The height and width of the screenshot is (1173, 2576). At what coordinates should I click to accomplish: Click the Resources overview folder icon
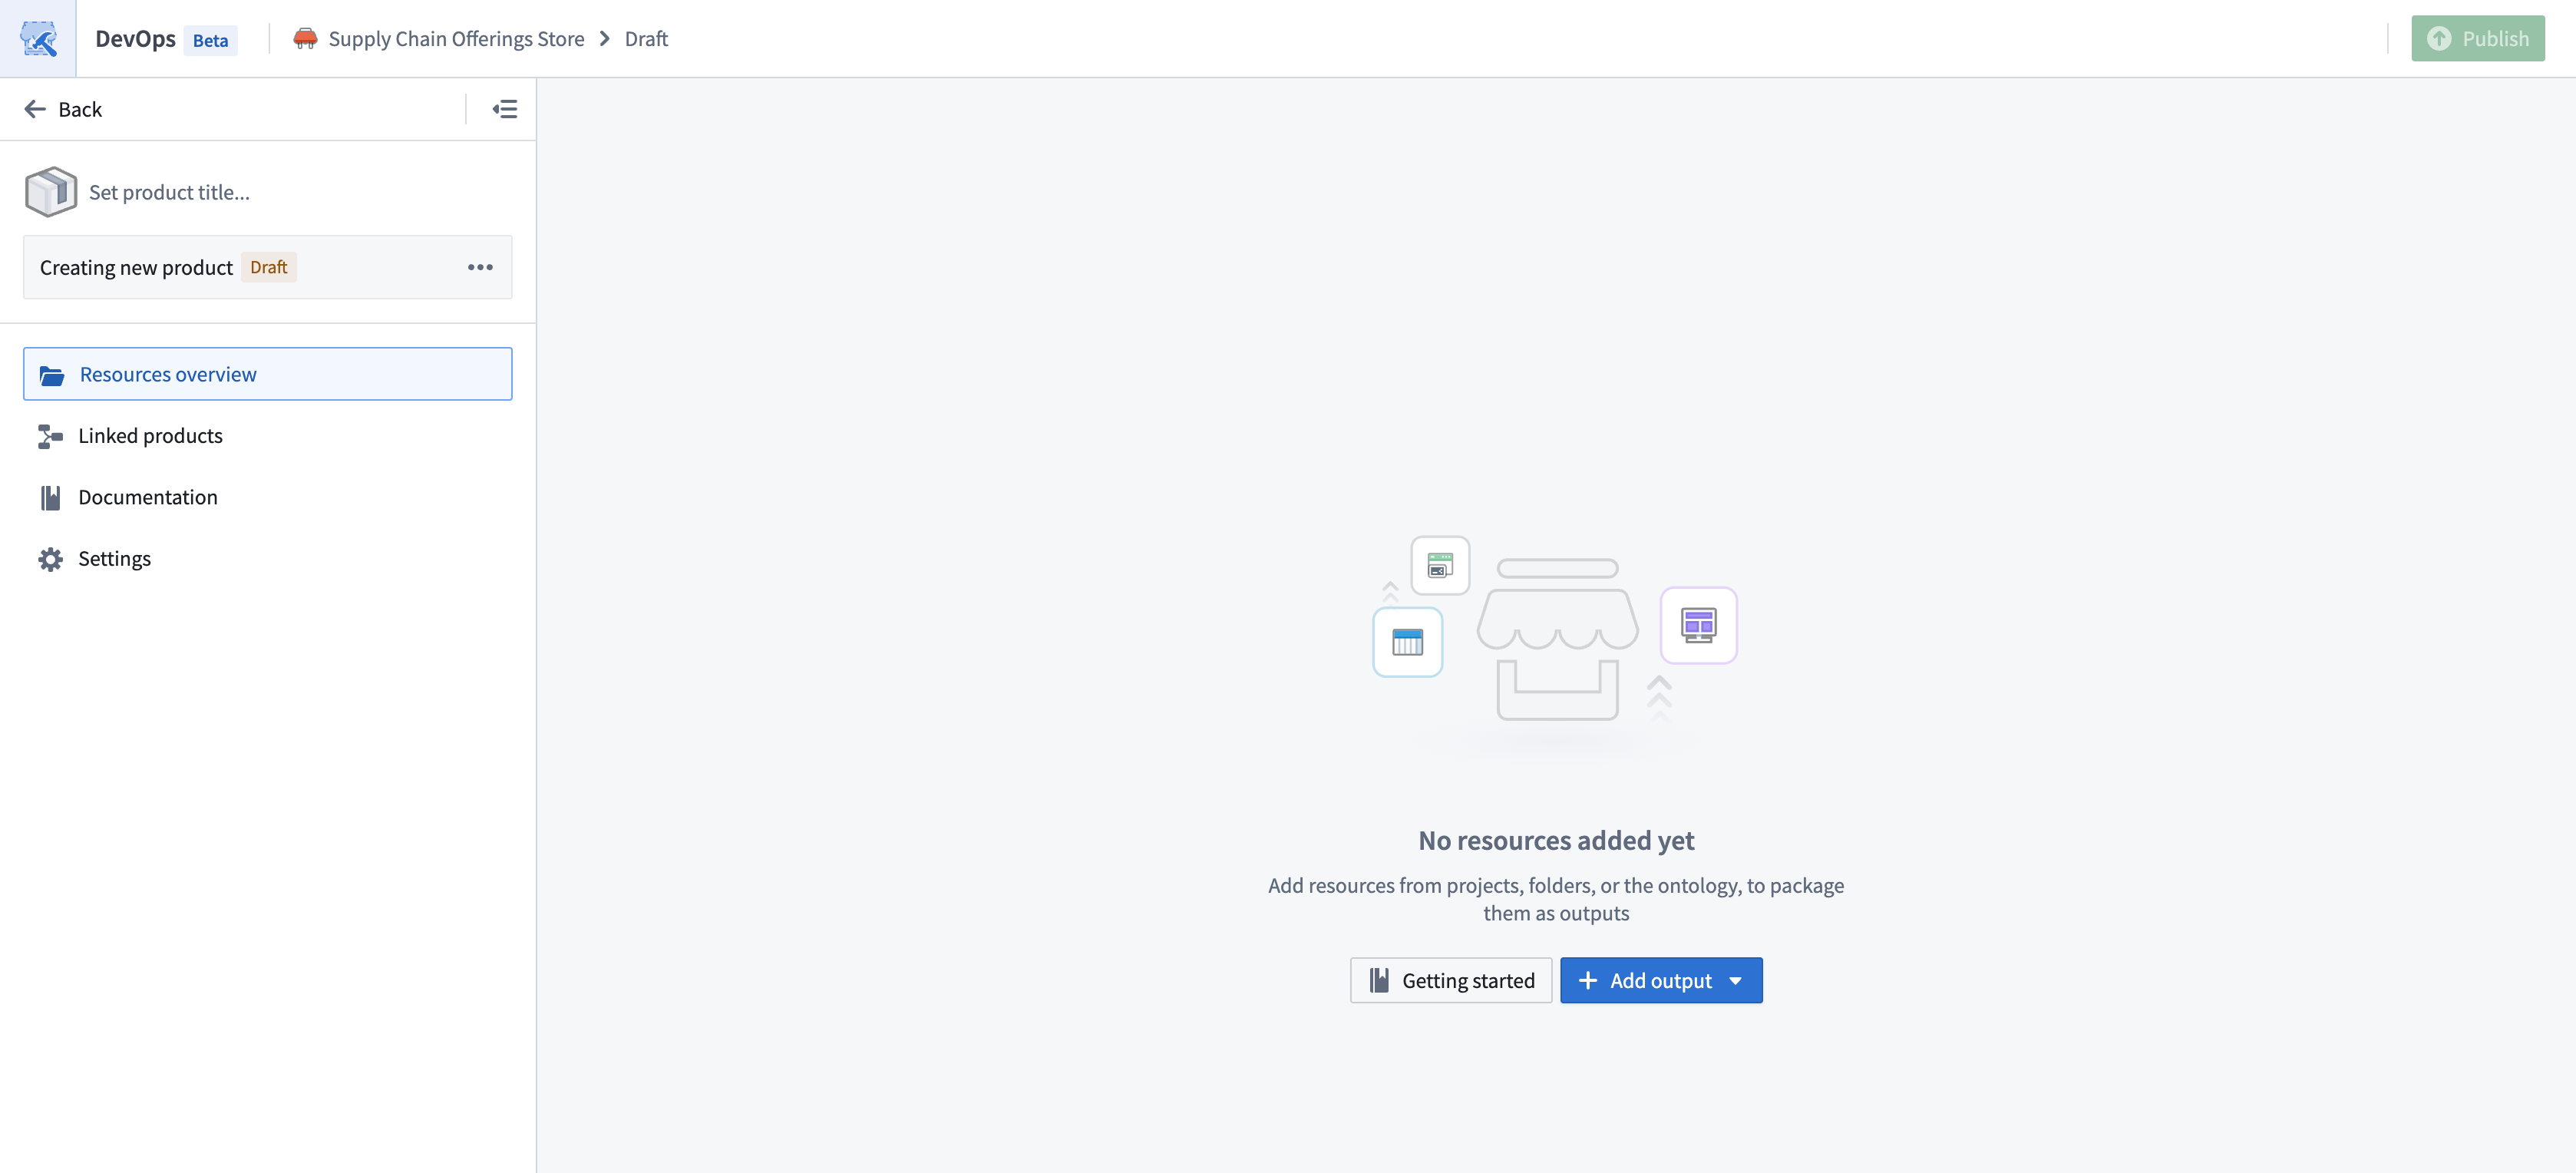point(52,375)
